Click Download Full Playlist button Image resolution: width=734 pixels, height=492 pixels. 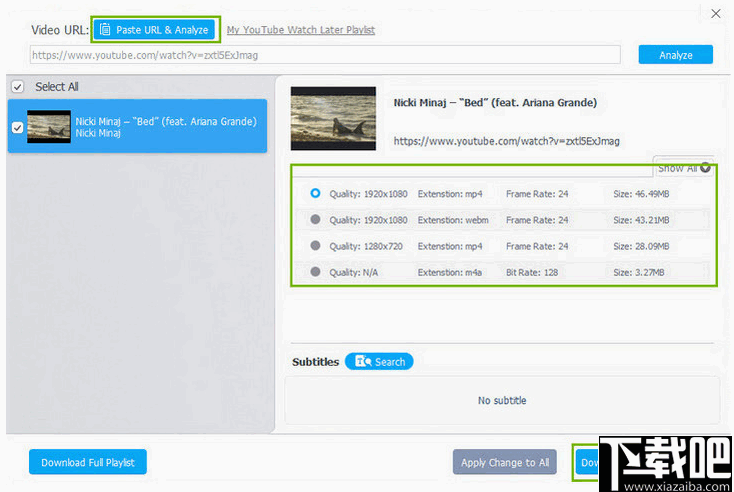tap(88, 462)
